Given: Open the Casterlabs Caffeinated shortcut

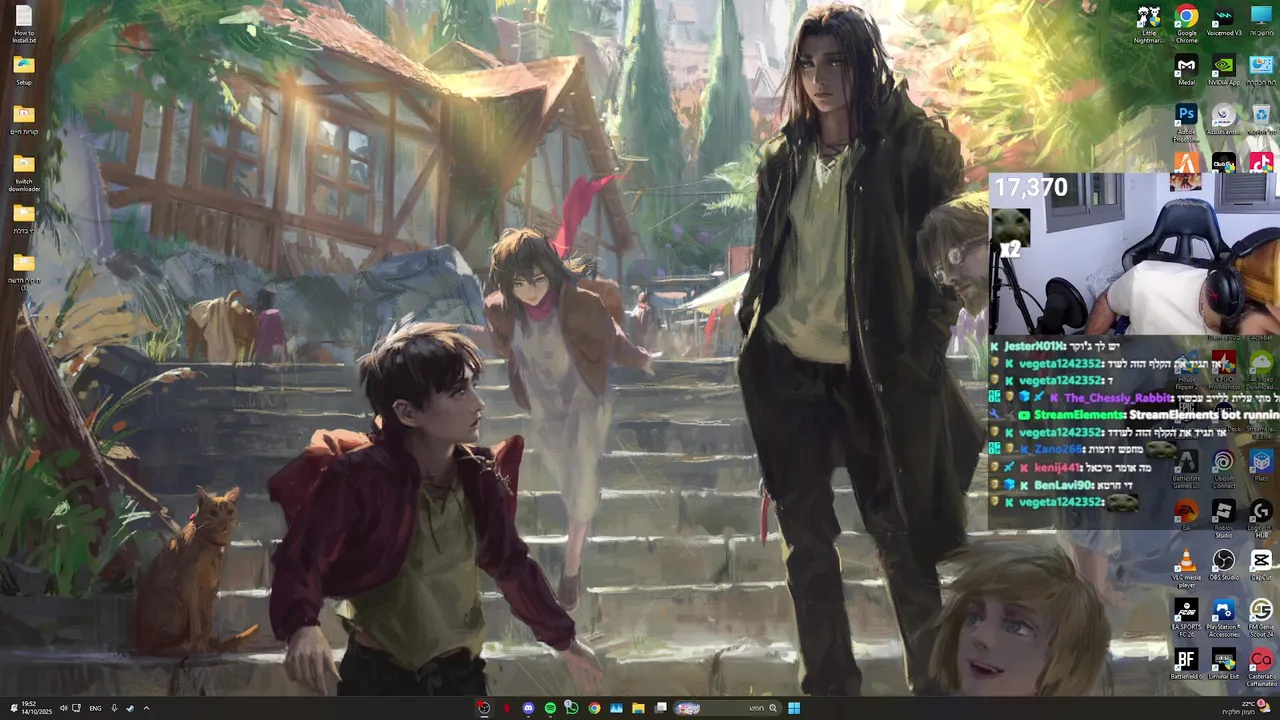Looking at the screenshot, I should click(1261, 668).
